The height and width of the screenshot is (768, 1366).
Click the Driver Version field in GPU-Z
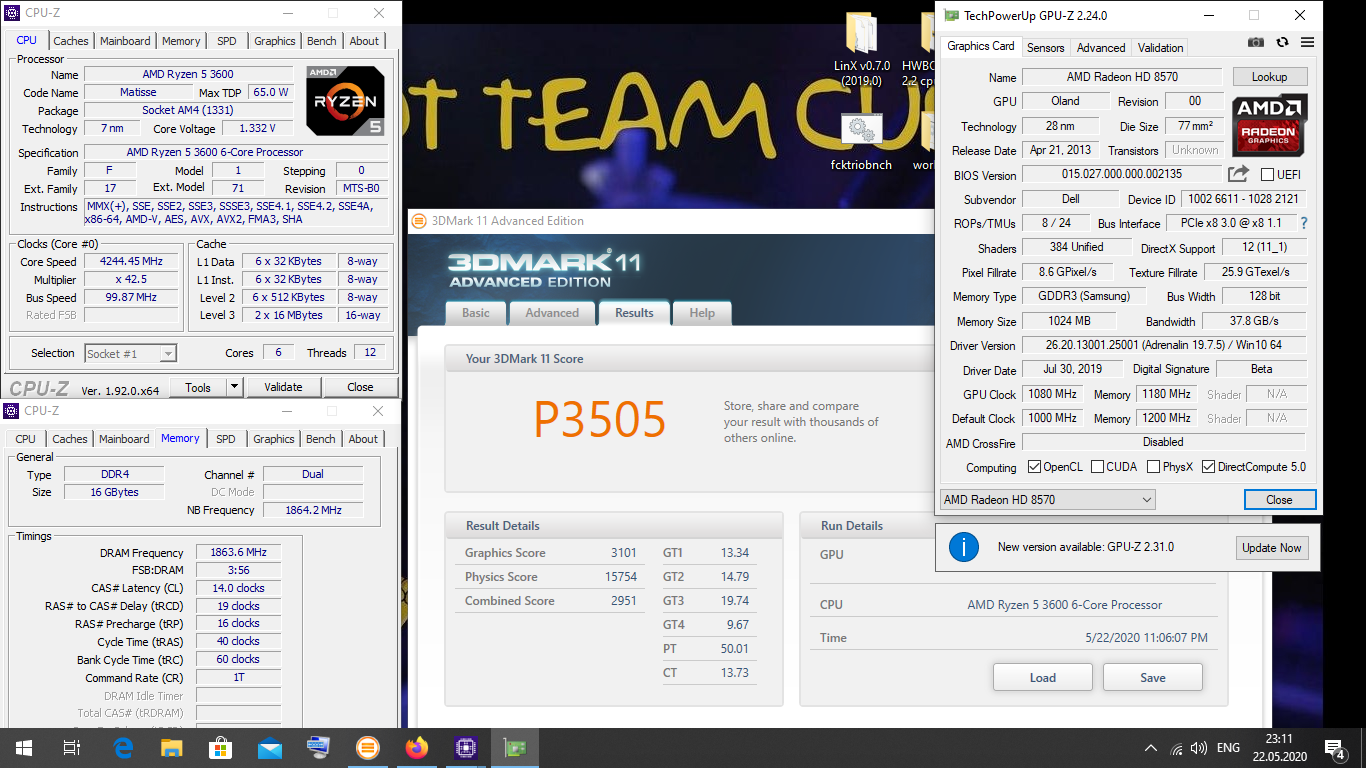[x=1164, y=345]
